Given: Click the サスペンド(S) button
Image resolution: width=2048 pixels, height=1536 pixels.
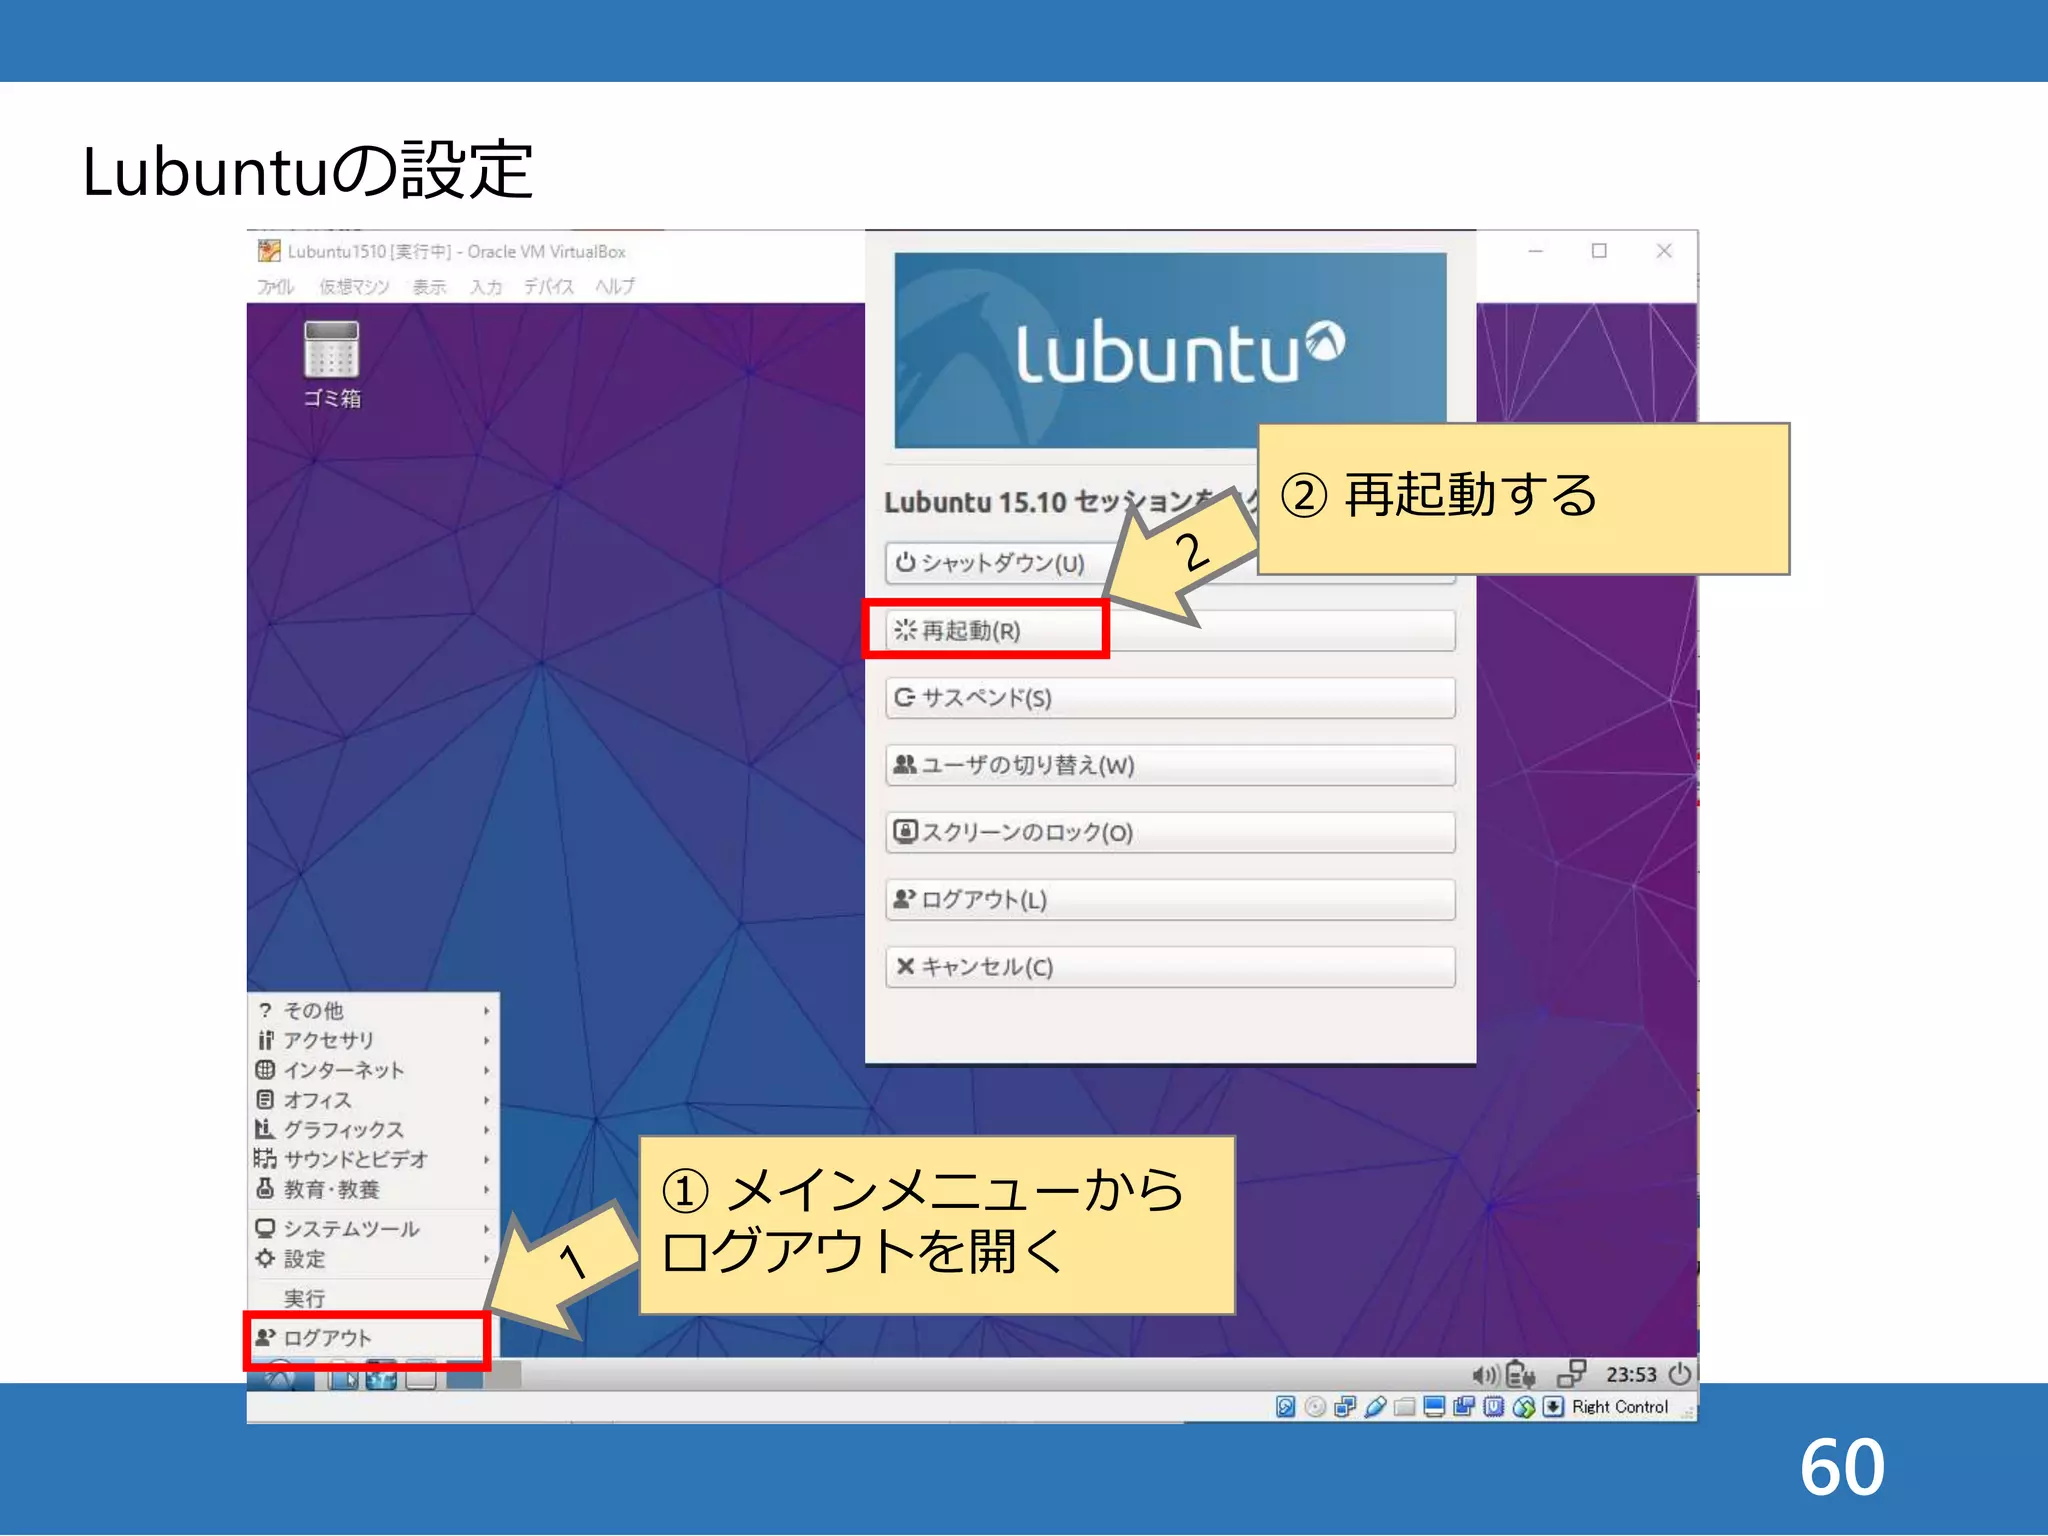Looking at the screenshot, I should click(x=1170, y=698).
